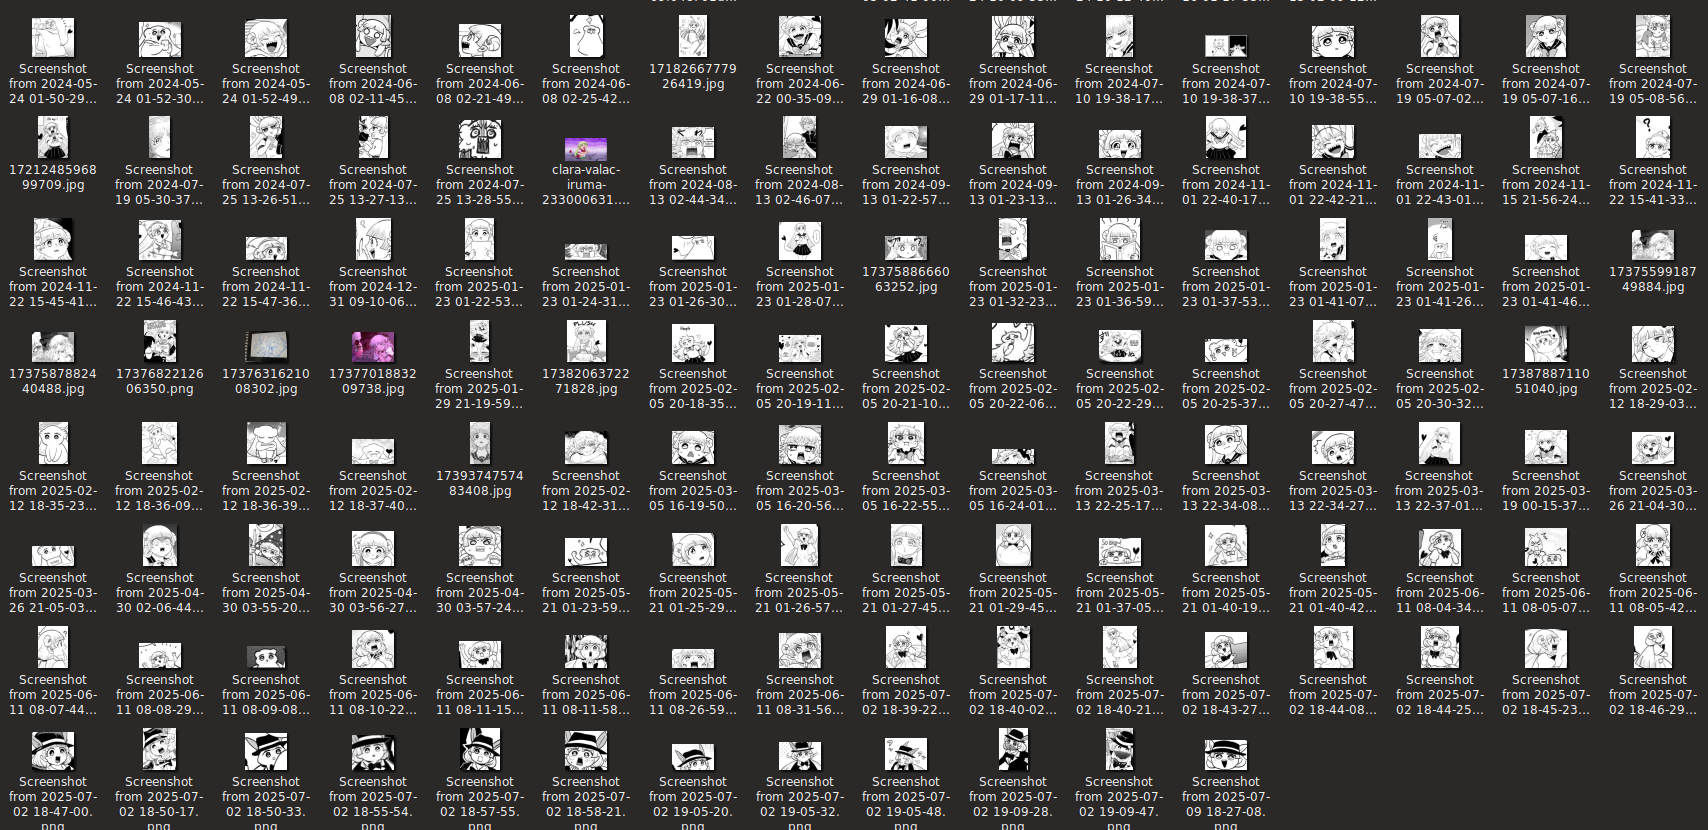Screen dimensions: 1708x830
Task: Select thumbnail of Screenshot from 2025-06-11 08-05-42
Action: 1653,546
